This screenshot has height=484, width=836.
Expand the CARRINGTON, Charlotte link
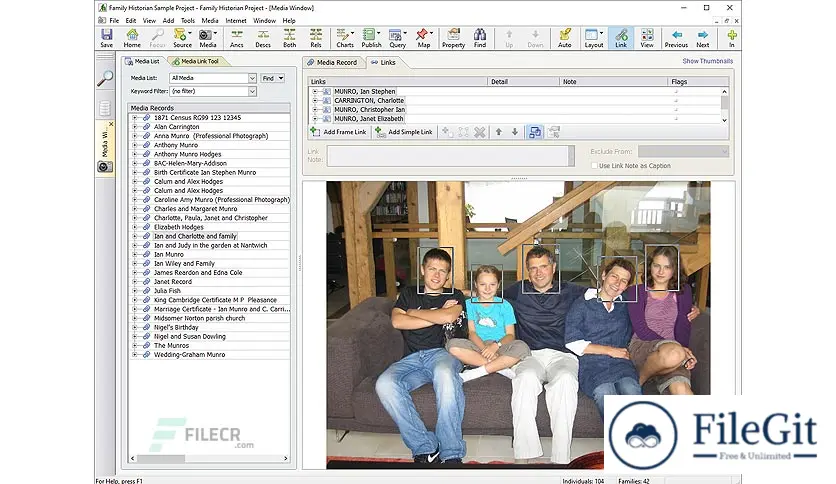(315, 101)
